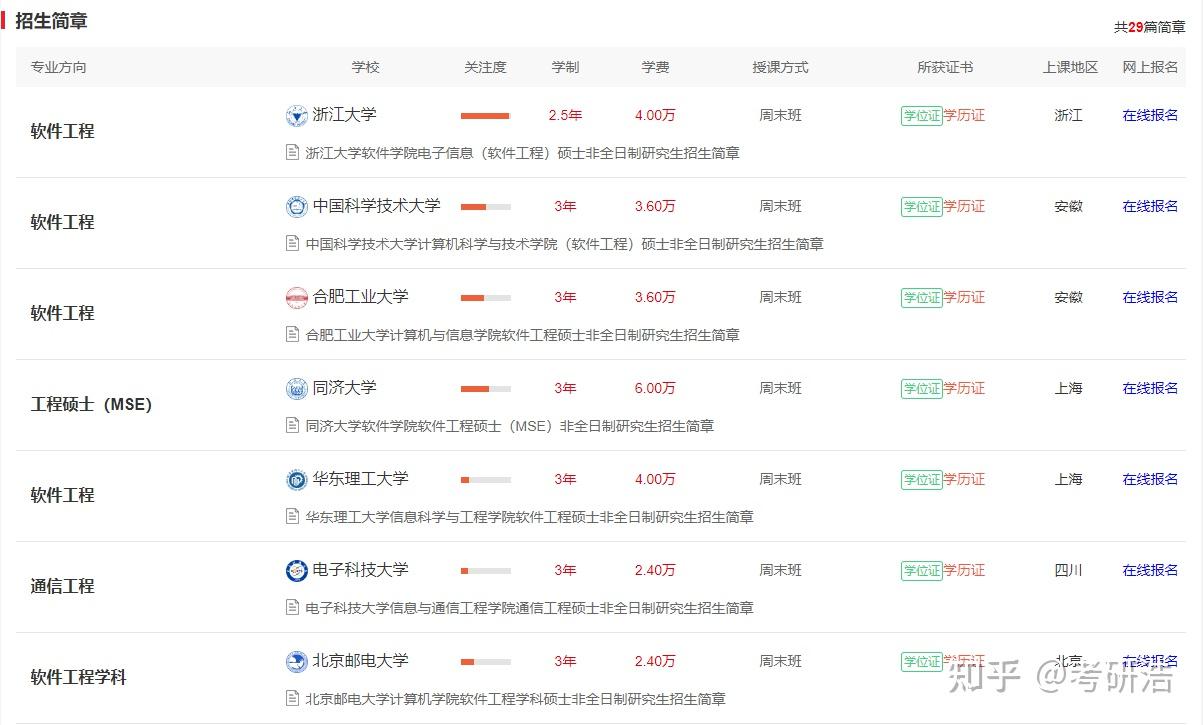The image size is (1203, 725).
Task: Open 北京邮电大学计算机学院软件工程学科 brochure link
Action: pos(515,699)
